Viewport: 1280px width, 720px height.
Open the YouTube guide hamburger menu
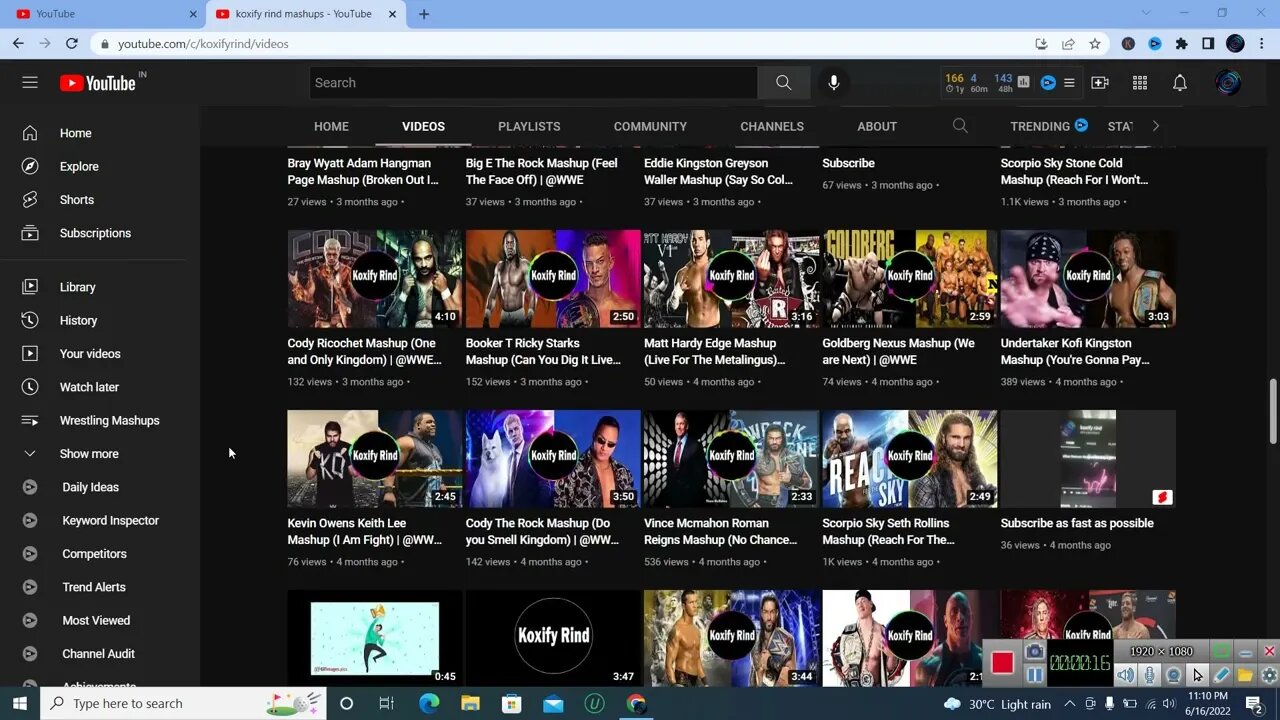coord(30,83)
